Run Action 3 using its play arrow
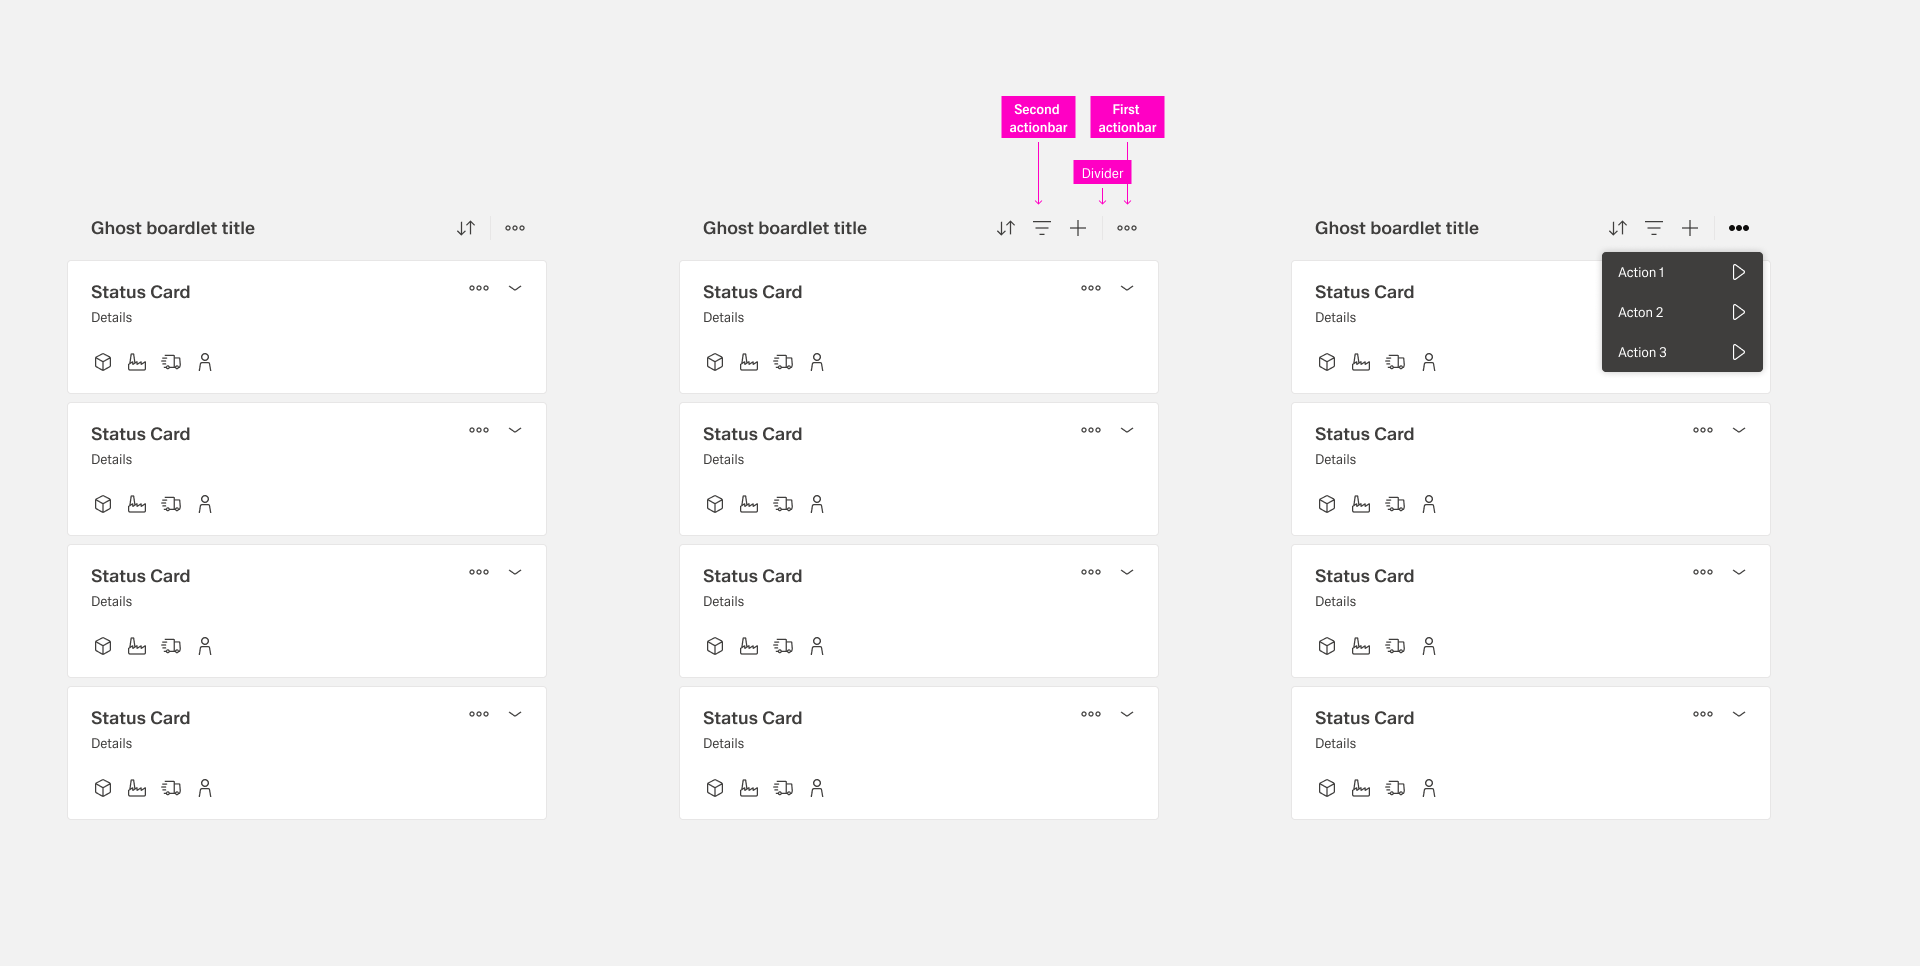 1739,352
